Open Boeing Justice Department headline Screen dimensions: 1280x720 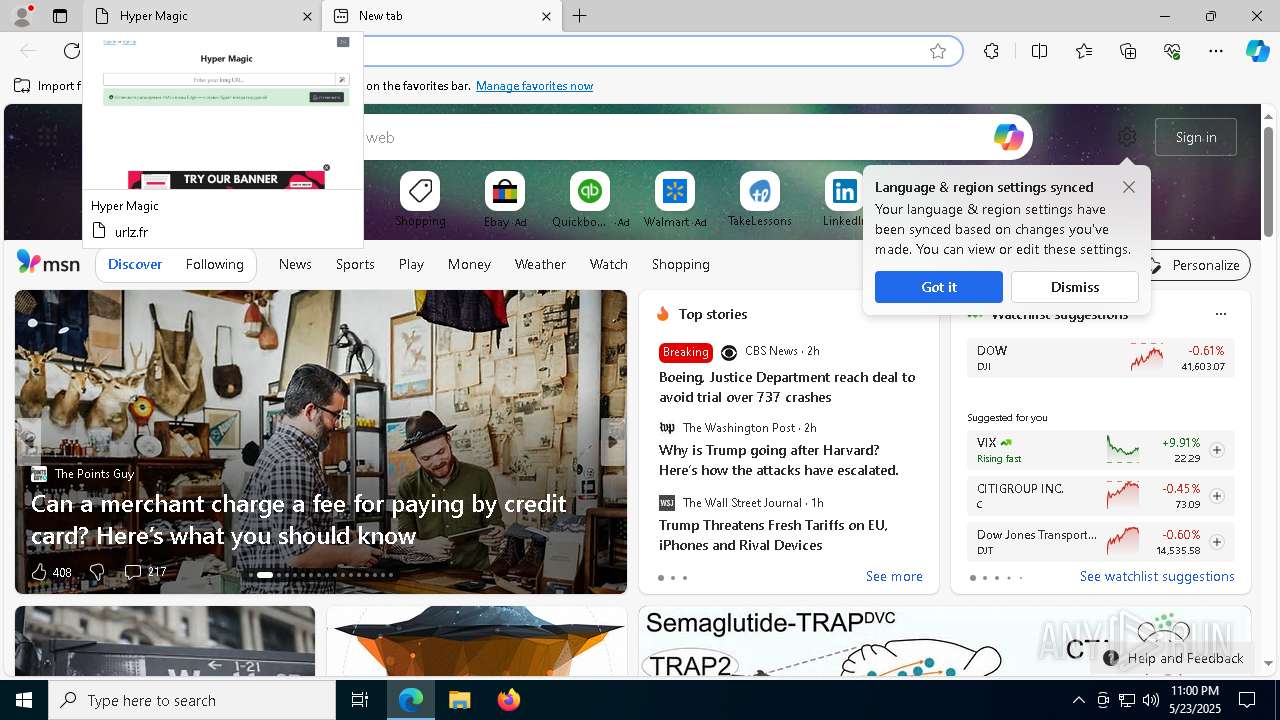click(787, 387)
